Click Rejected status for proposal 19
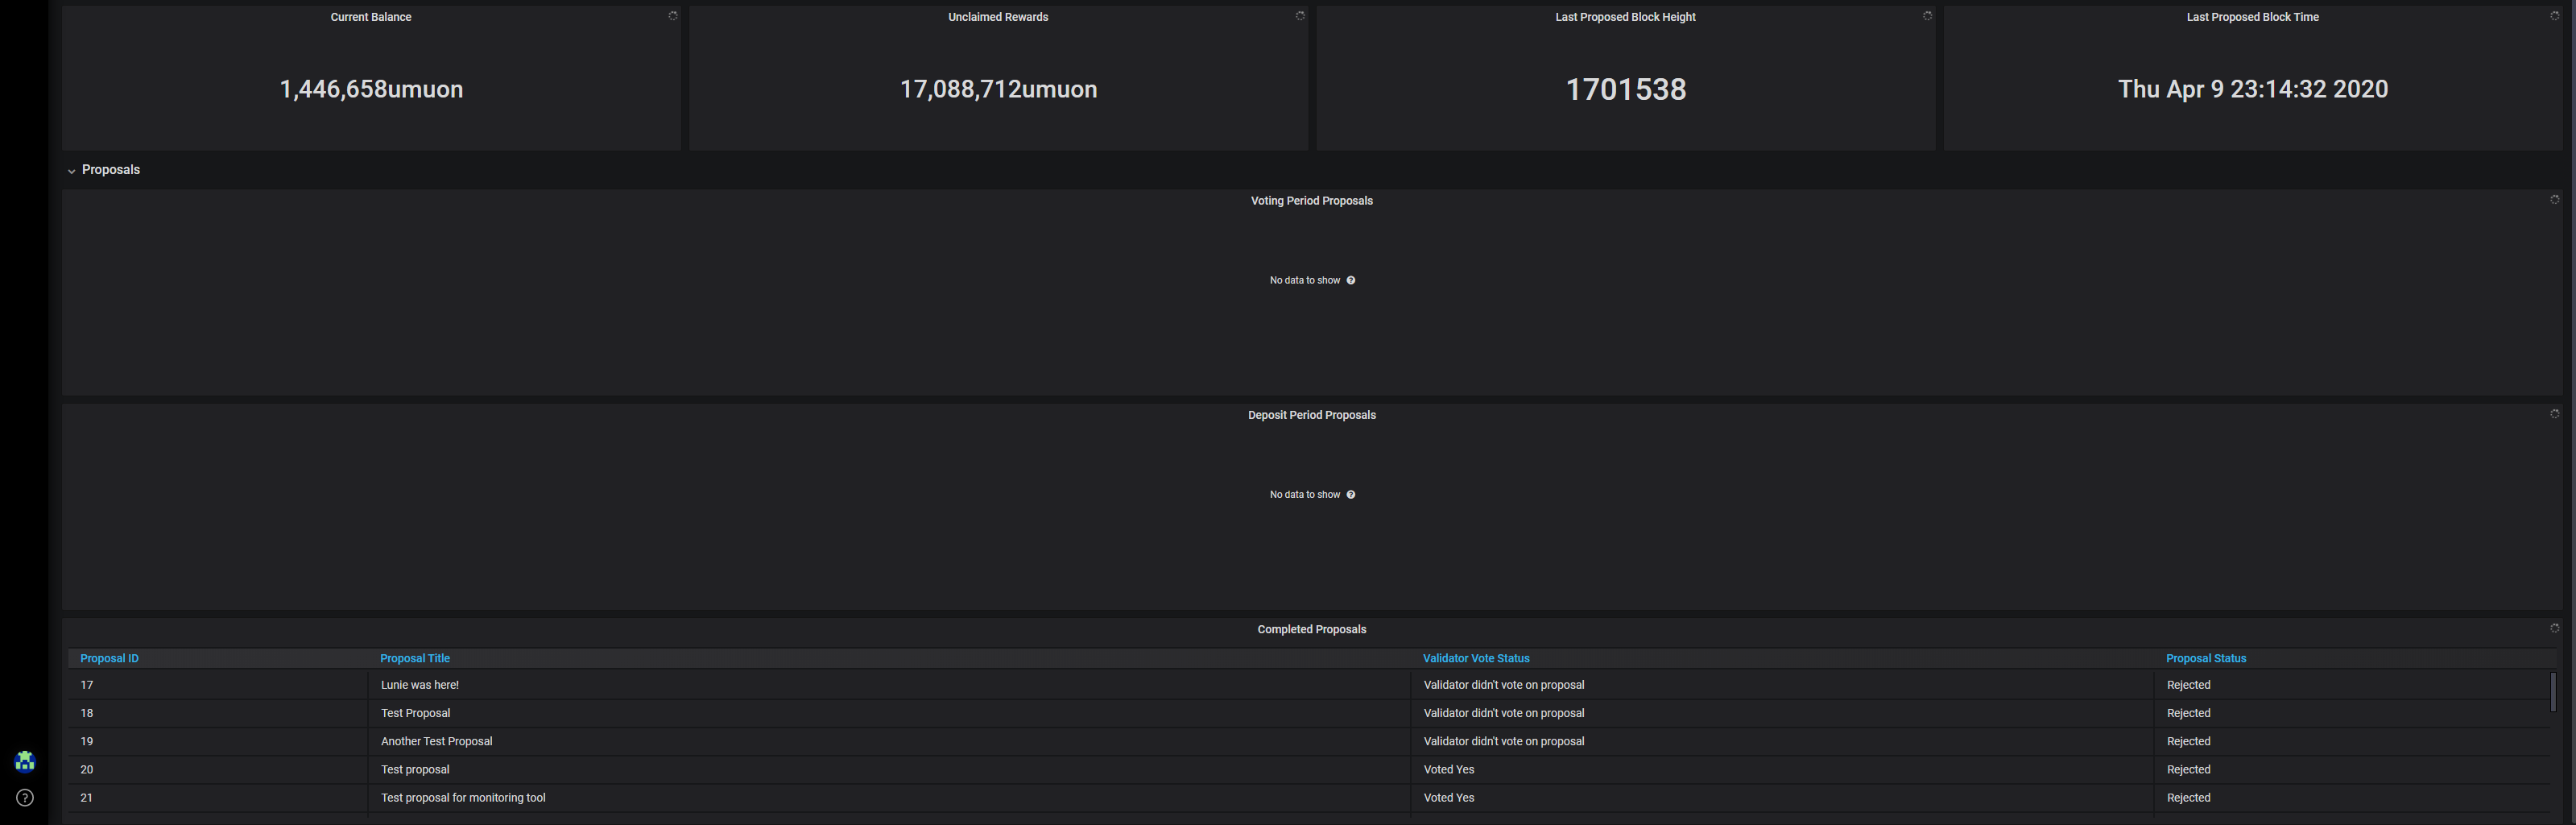This screenshot has height=825, width=2576. tap(2188, 741)
